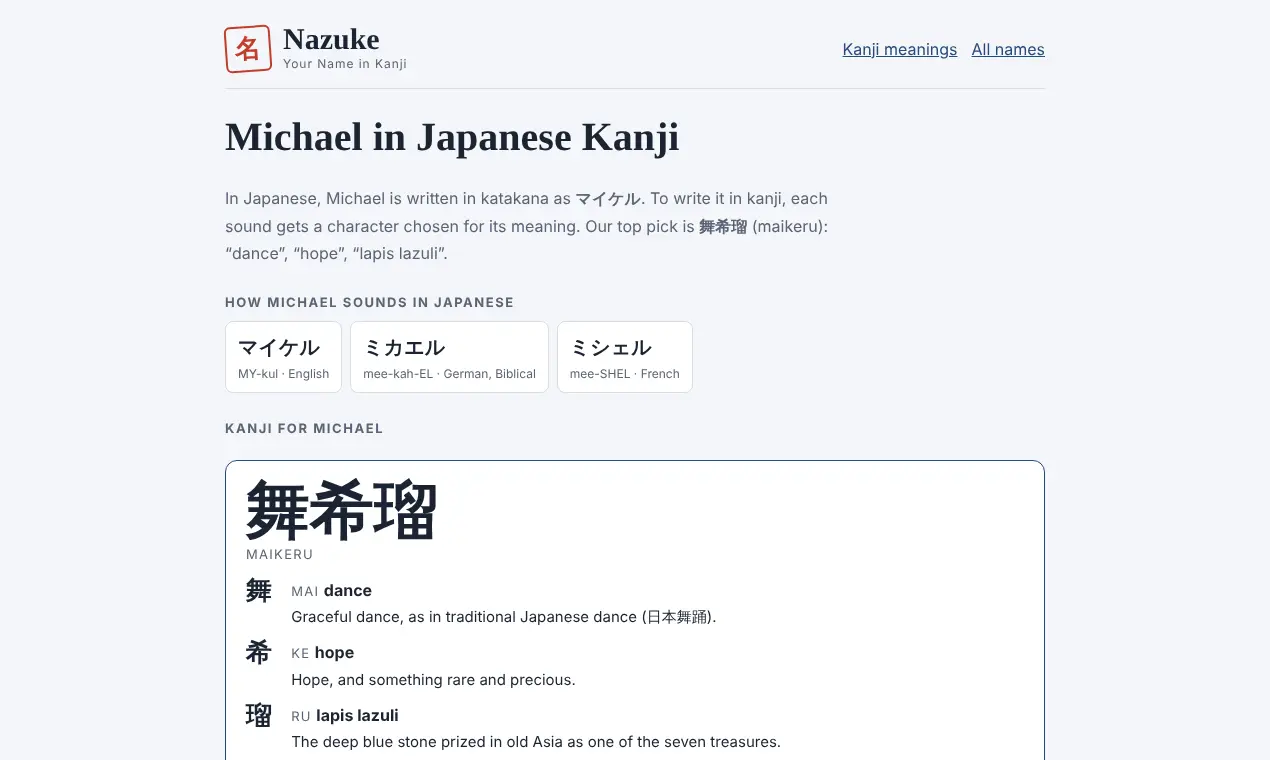Click the Nazuke site title

click(x=331, y=39)
